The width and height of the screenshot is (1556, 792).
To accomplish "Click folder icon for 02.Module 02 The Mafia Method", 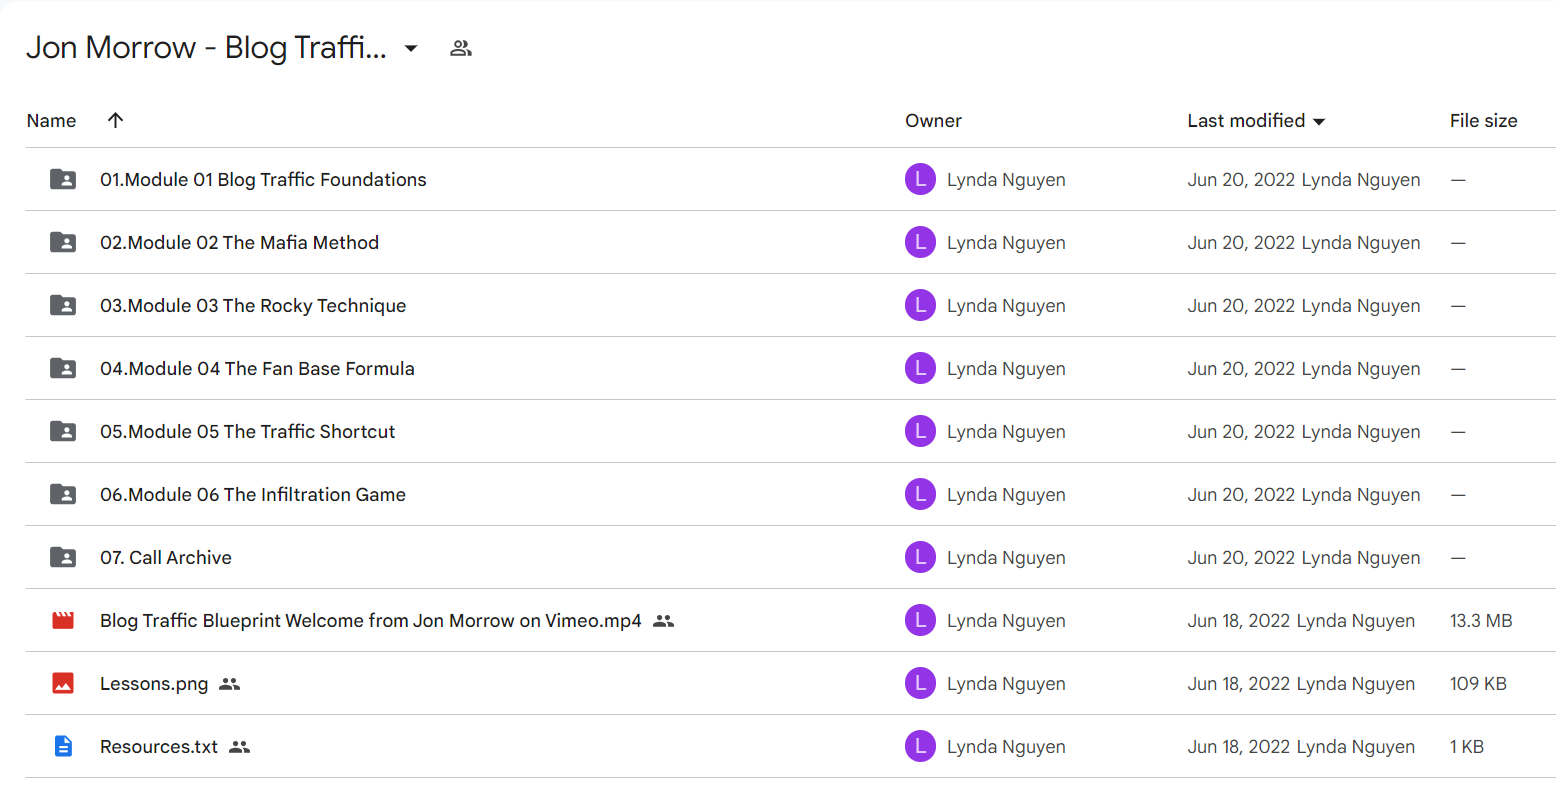I will coord(63,242).
